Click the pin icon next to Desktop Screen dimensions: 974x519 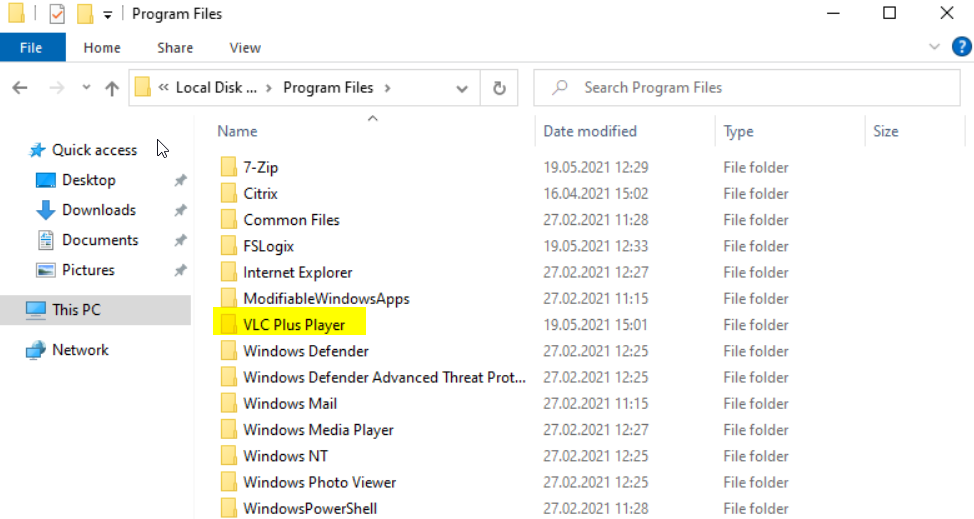pos(180,180)
